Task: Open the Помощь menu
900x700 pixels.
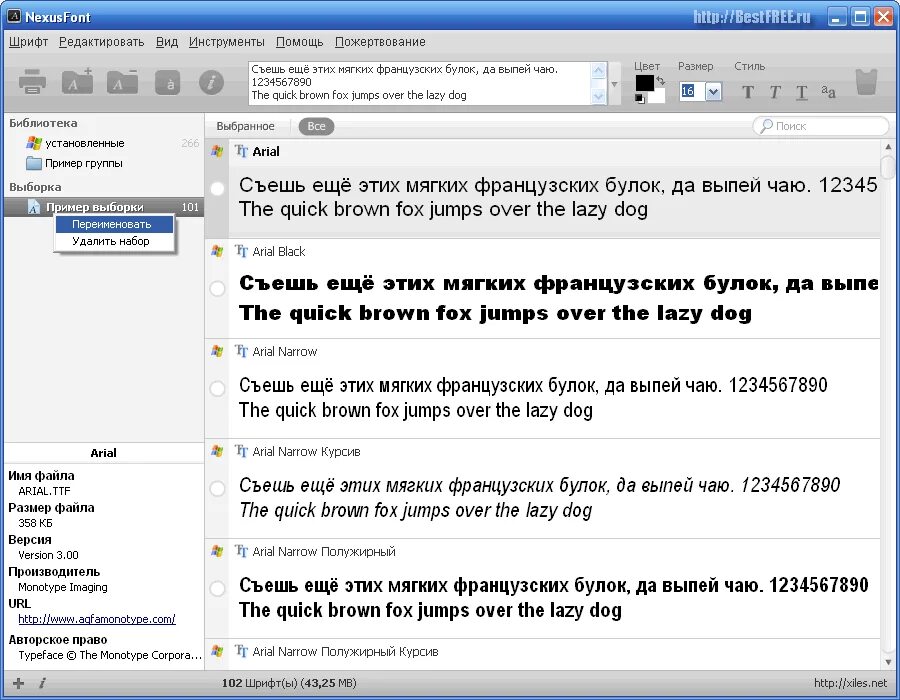Action: tap(300, 42)
